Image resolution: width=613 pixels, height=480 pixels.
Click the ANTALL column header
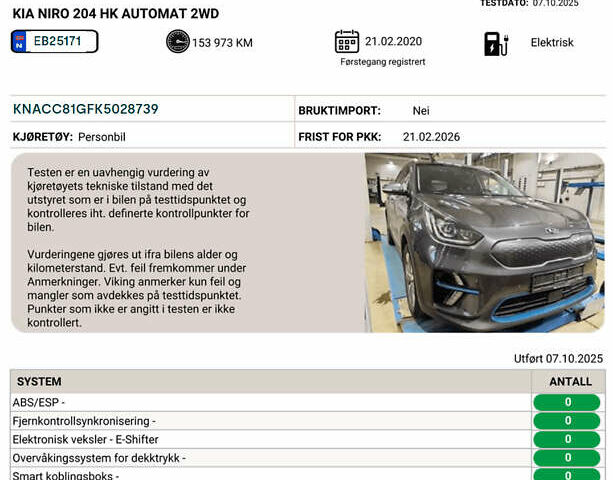point(570,381)
